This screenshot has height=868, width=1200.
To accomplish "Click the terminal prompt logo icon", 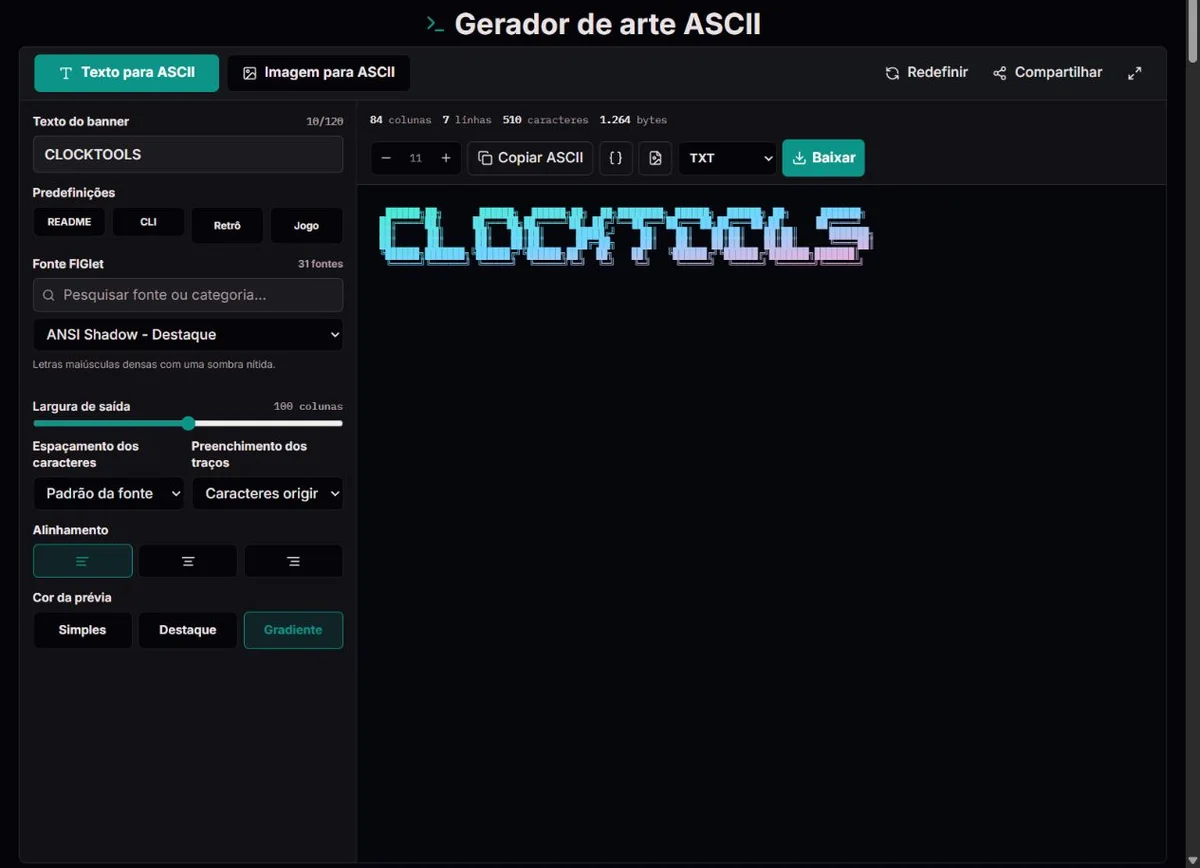I will click(435, 24).
